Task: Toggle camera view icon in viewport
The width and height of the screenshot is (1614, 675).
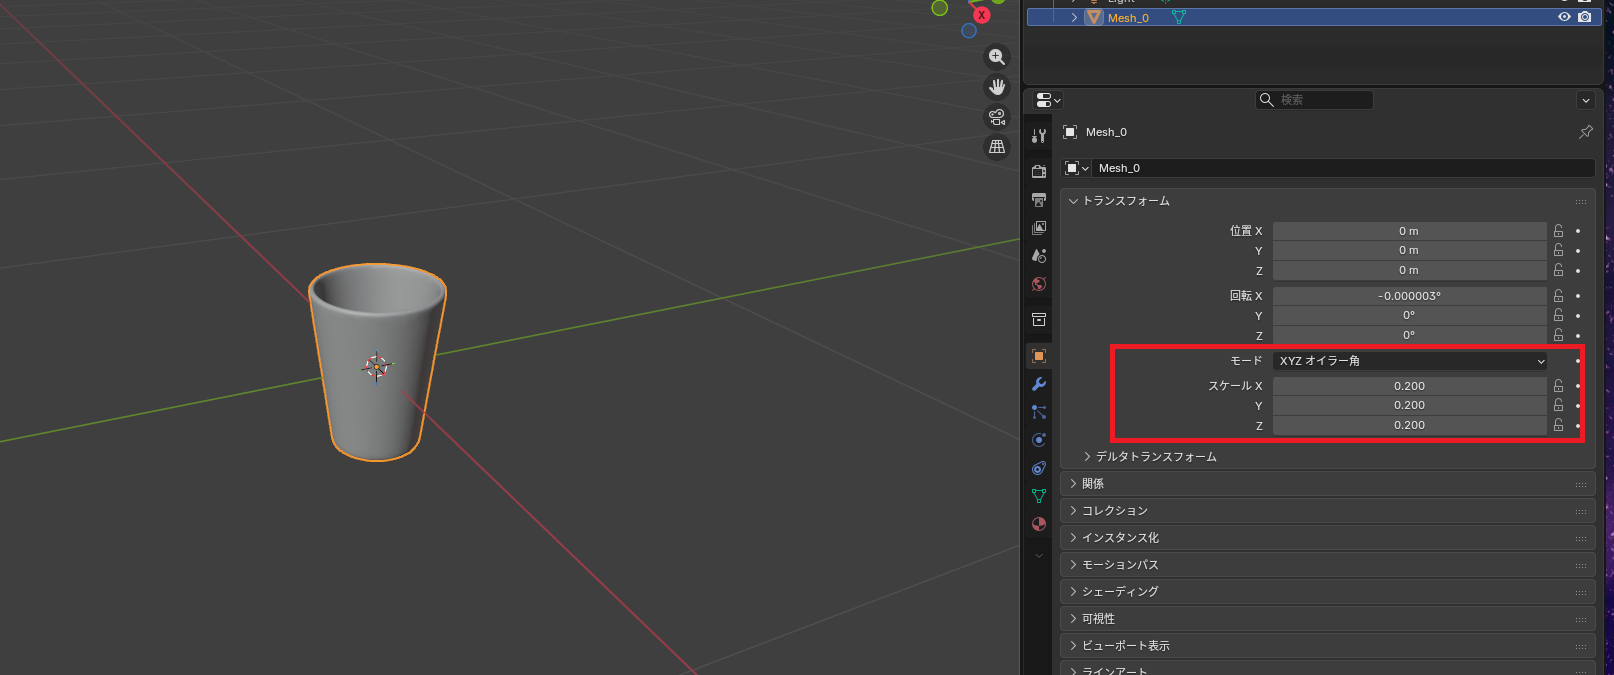Action: click(x=997, y=117)
